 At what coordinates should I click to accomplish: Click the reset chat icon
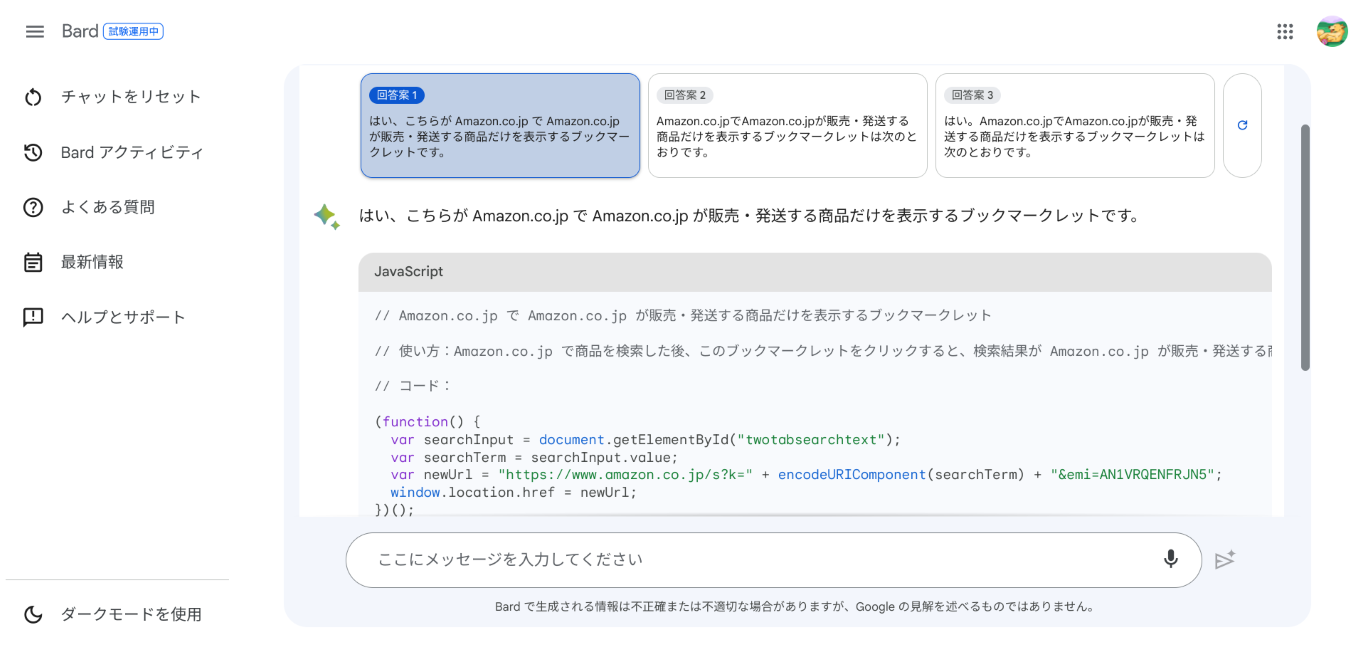(33, 97)
